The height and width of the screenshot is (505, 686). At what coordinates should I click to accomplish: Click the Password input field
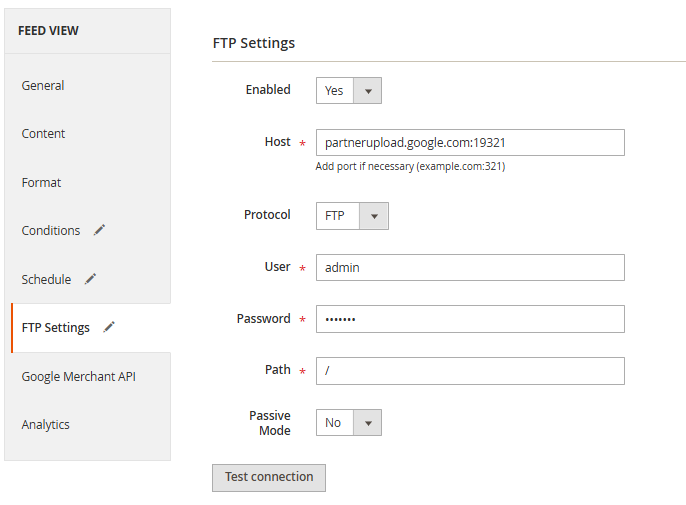click(470, 319)
